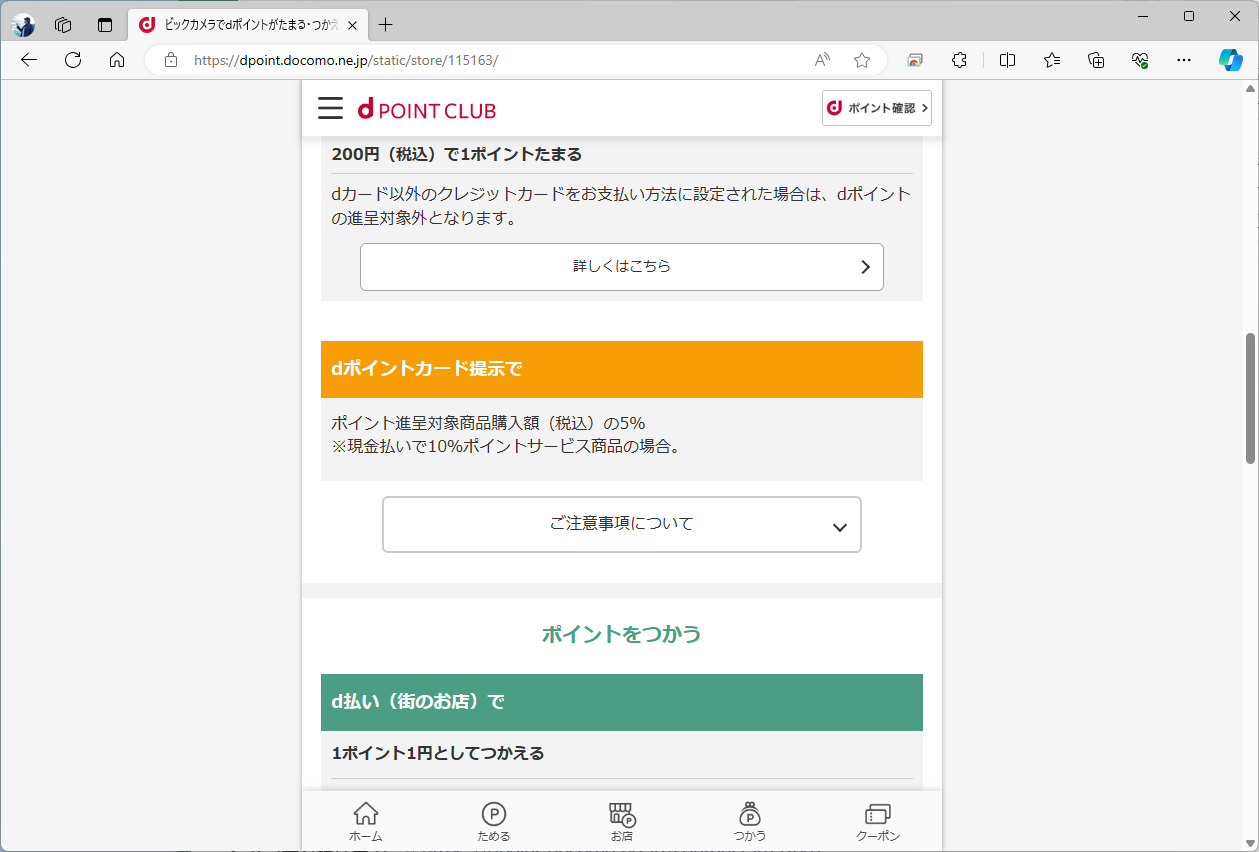The width and height of the screenshot is (1259, 852).
Task: Open the ためる tab in bottom navigation
Action: [494, 822]
